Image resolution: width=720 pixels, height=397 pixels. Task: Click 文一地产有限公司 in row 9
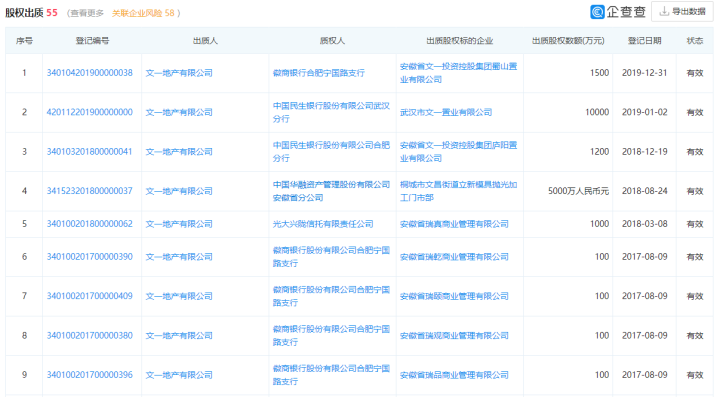179,375
